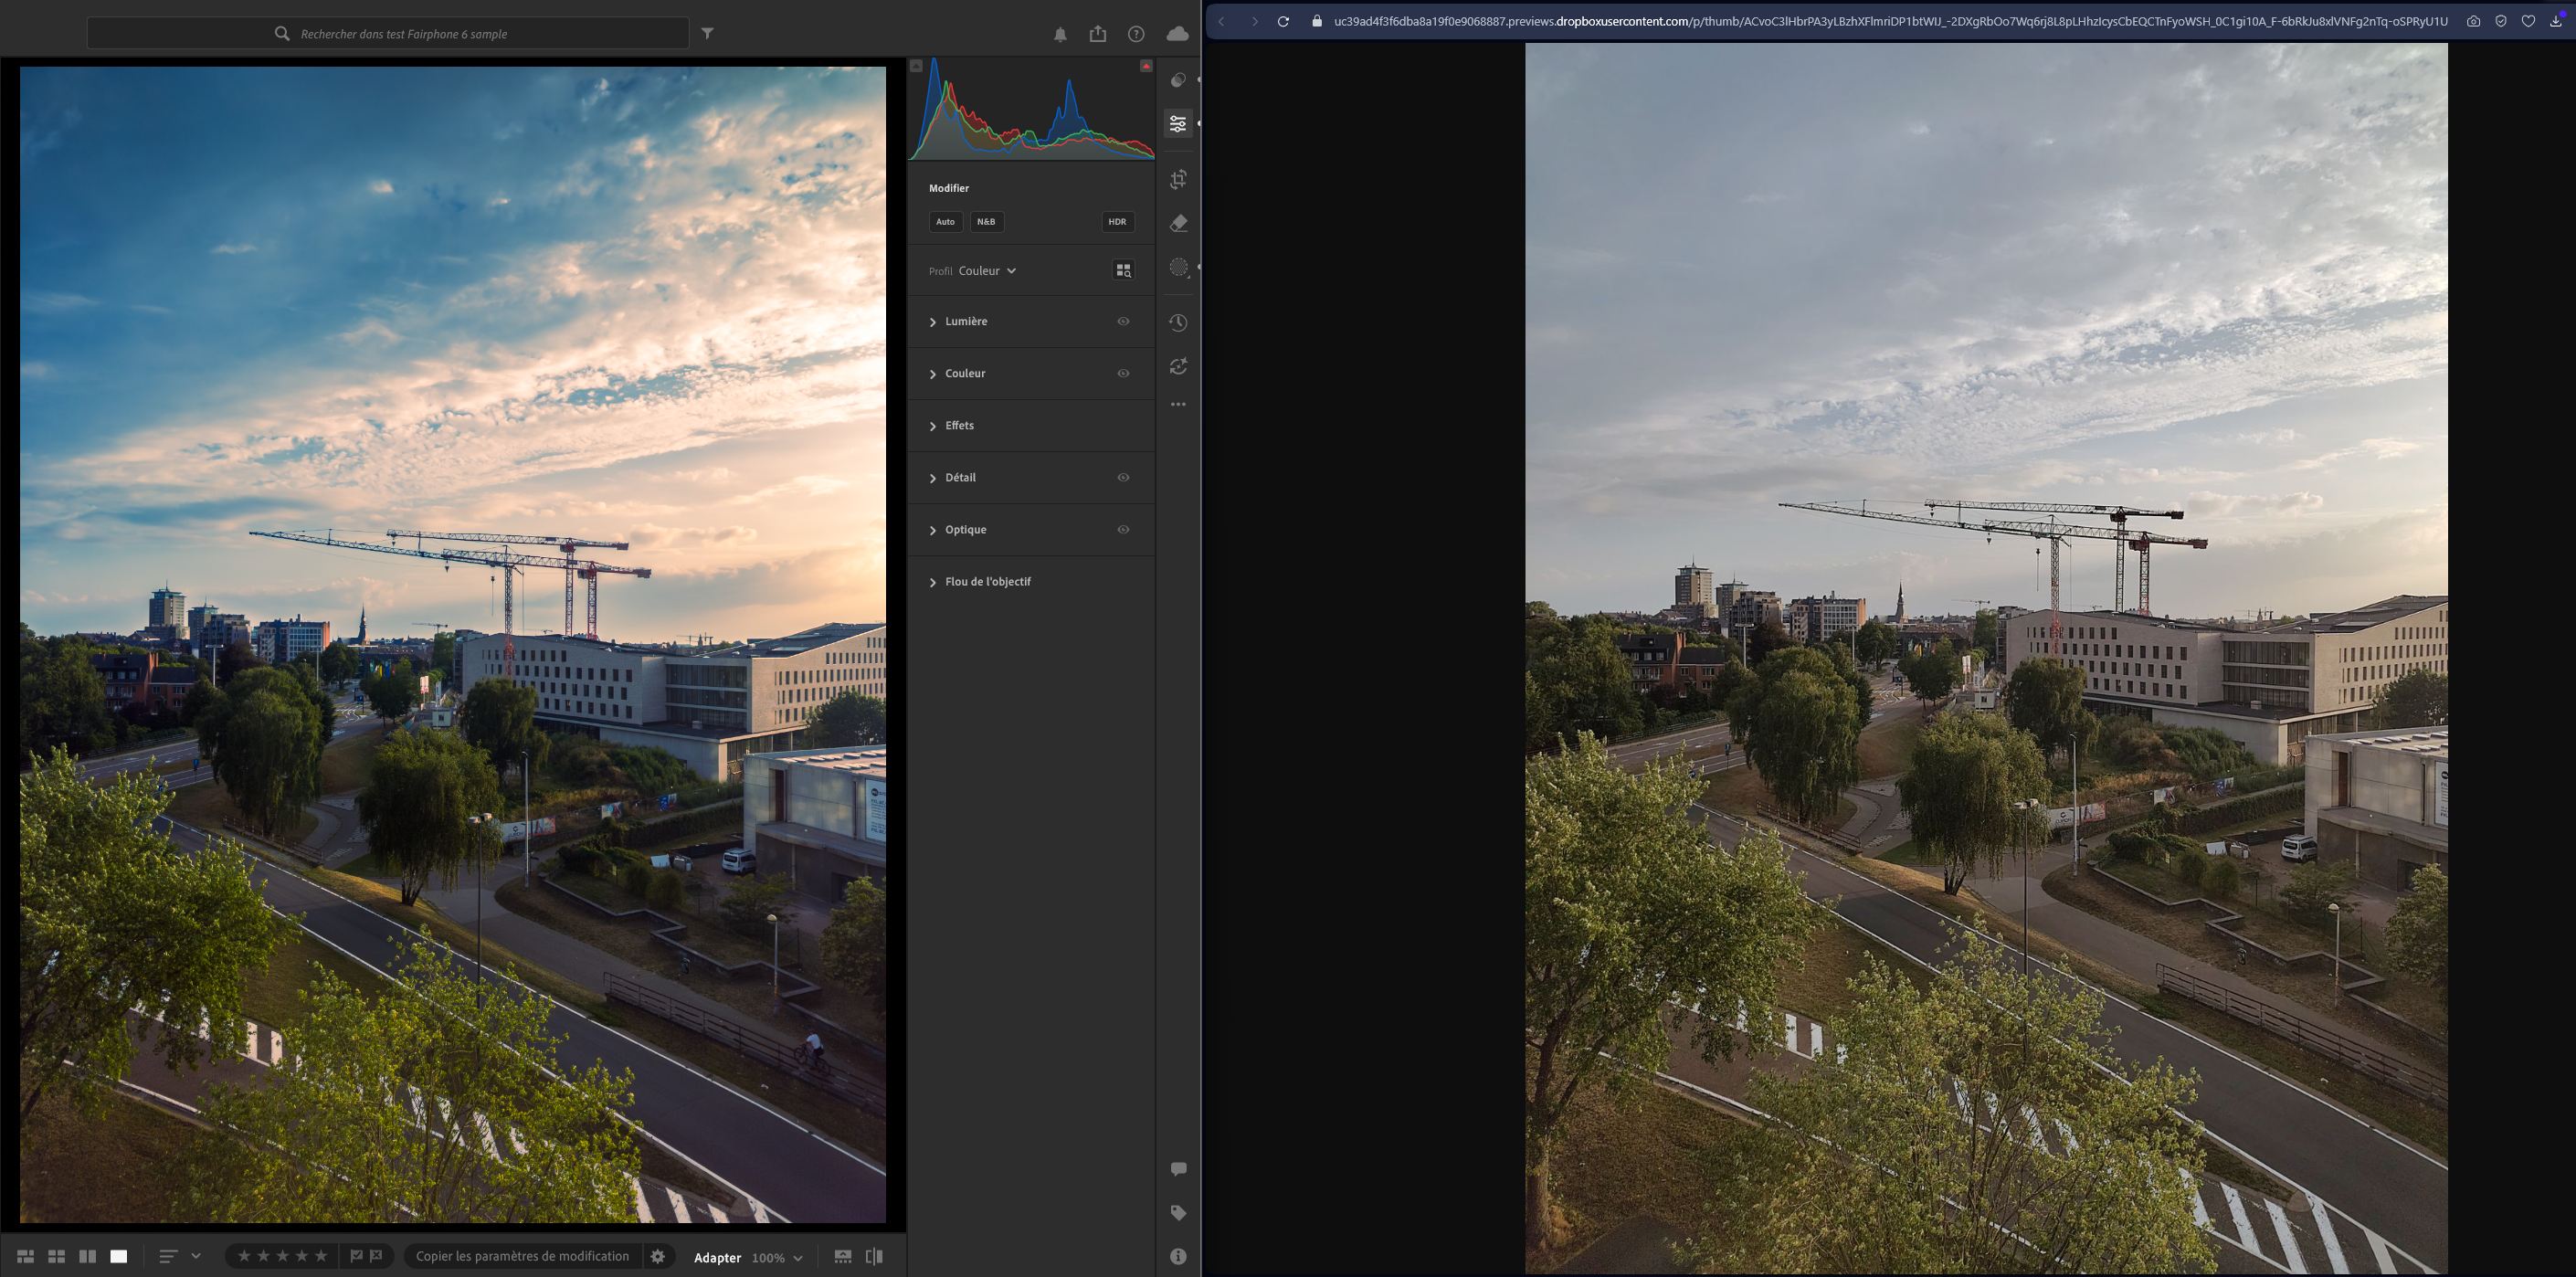Screen dimensions: 2576x1277
Task: Toggle visibility of Détail edits
Action: [1123, 478]
